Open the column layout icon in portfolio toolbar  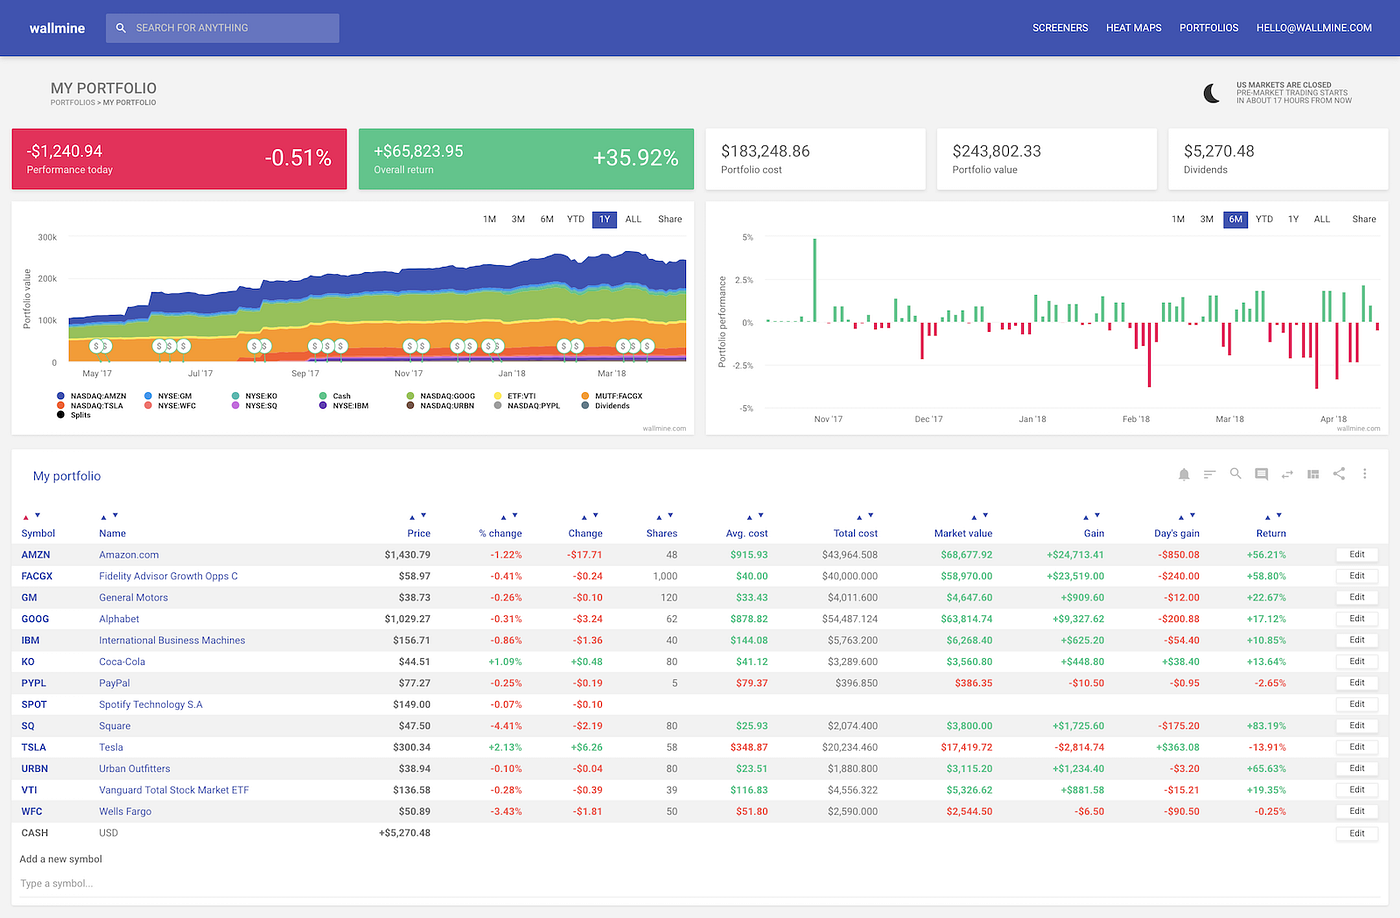pyautogui.click(x=1312, y=474)
